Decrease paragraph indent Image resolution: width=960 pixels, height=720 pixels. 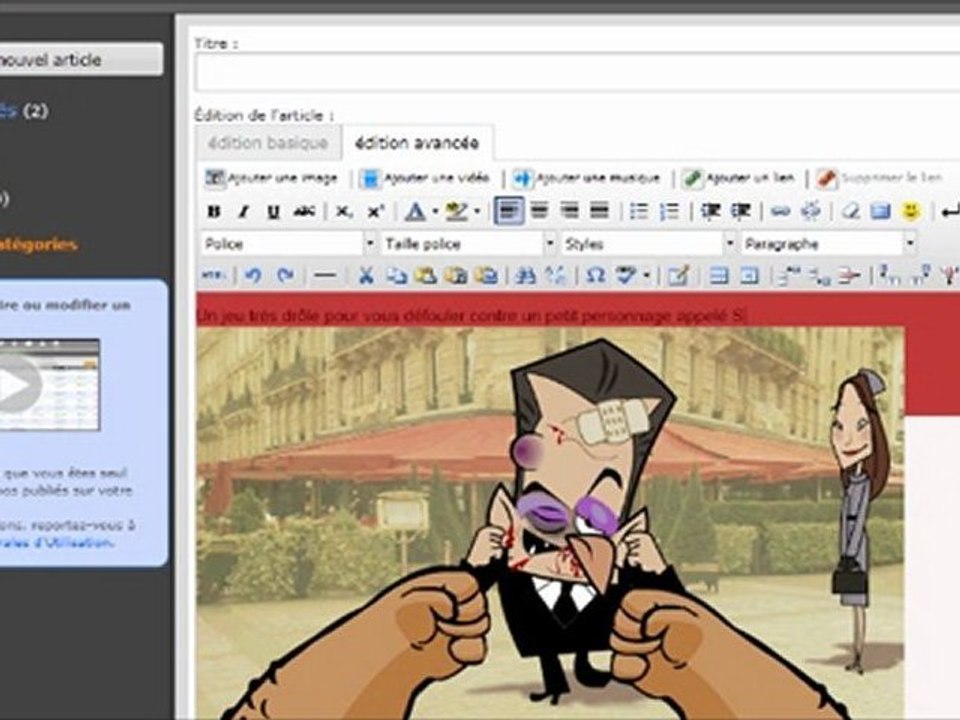710,211
